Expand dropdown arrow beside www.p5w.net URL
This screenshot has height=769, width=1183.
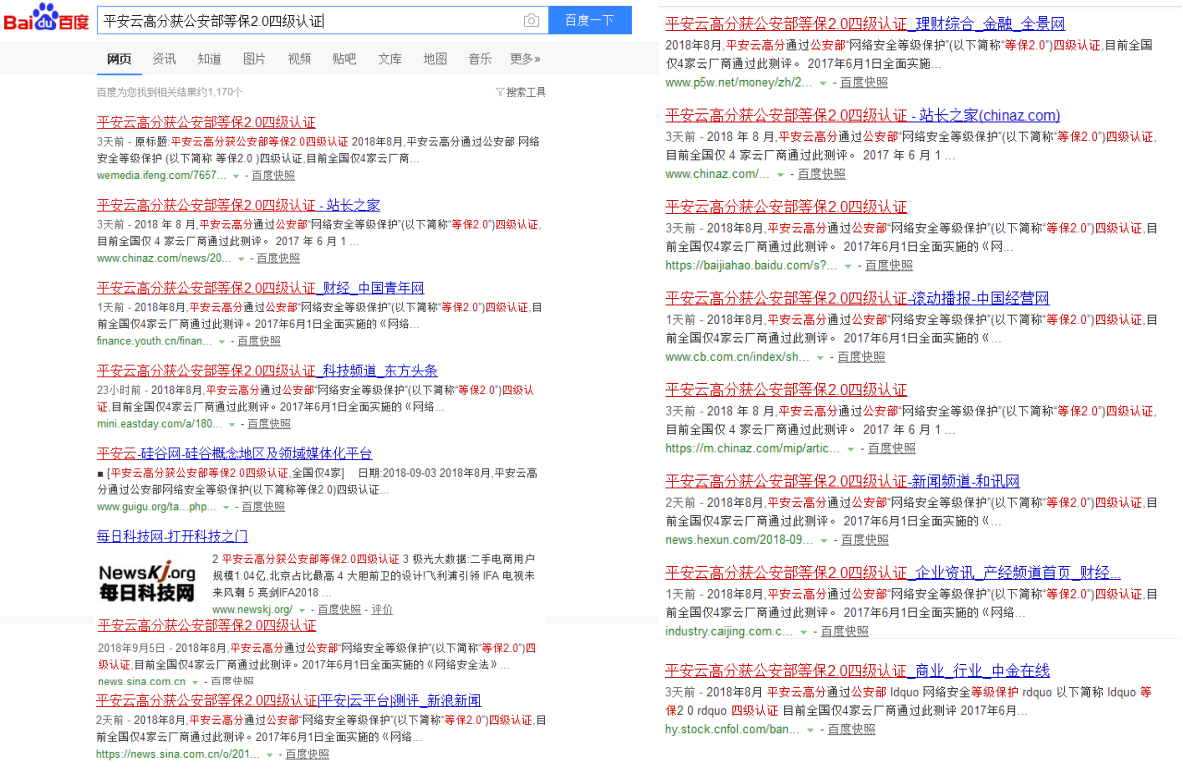point(823,84)
